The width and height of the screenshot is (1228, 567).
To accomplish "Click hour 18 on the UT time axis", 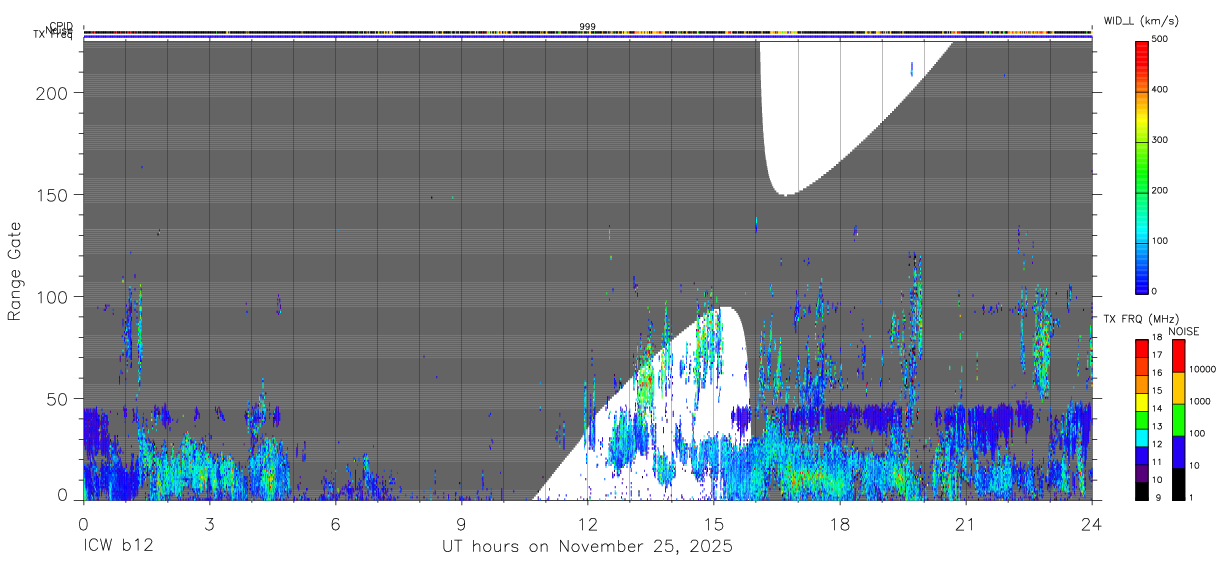I will pos(839,523).
